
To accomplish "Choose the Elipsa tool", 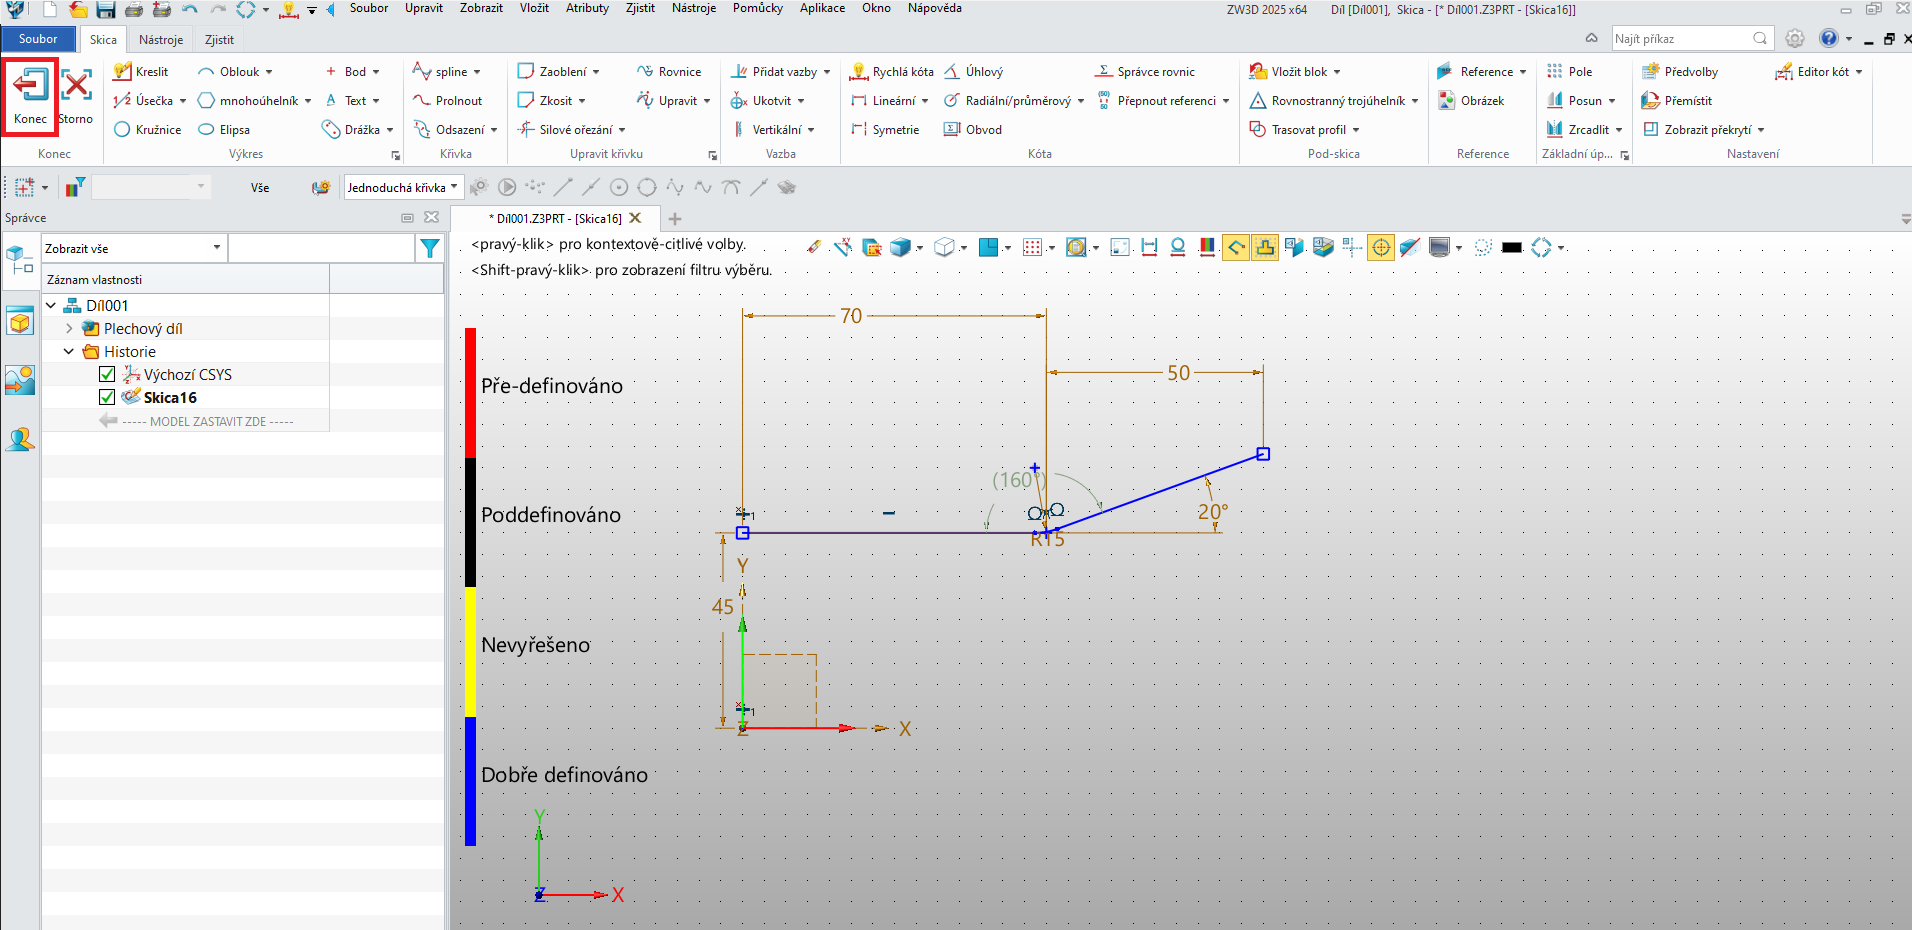I will 224,130.
